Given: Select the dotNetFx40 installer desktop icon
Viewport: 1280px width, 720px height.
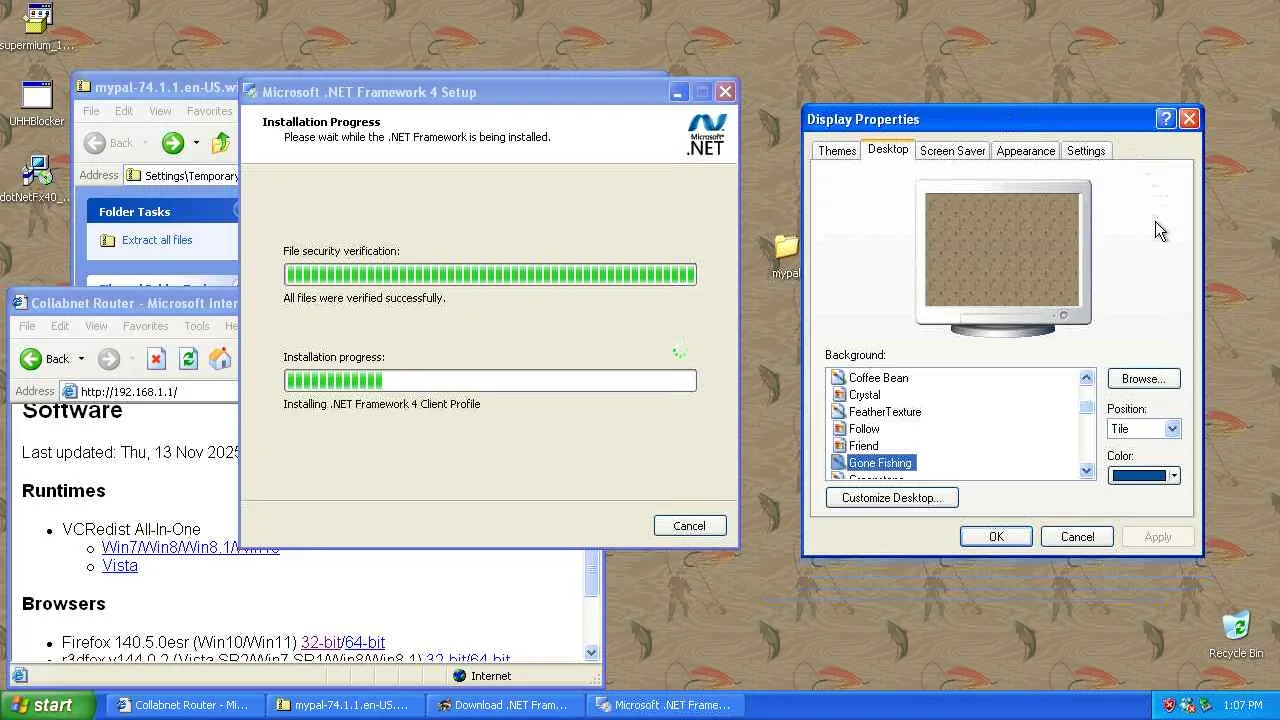Looking at the screenshot, I should (36, 179).
